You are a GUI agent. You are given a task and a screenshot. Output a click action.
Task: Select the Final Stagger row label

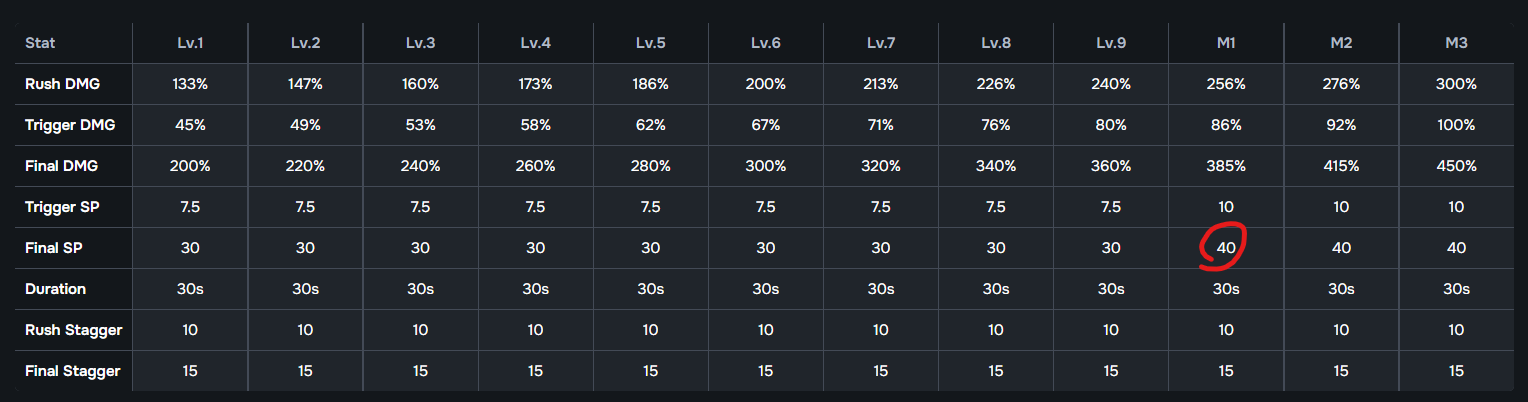pyautogui.click(x=72, y=371)
